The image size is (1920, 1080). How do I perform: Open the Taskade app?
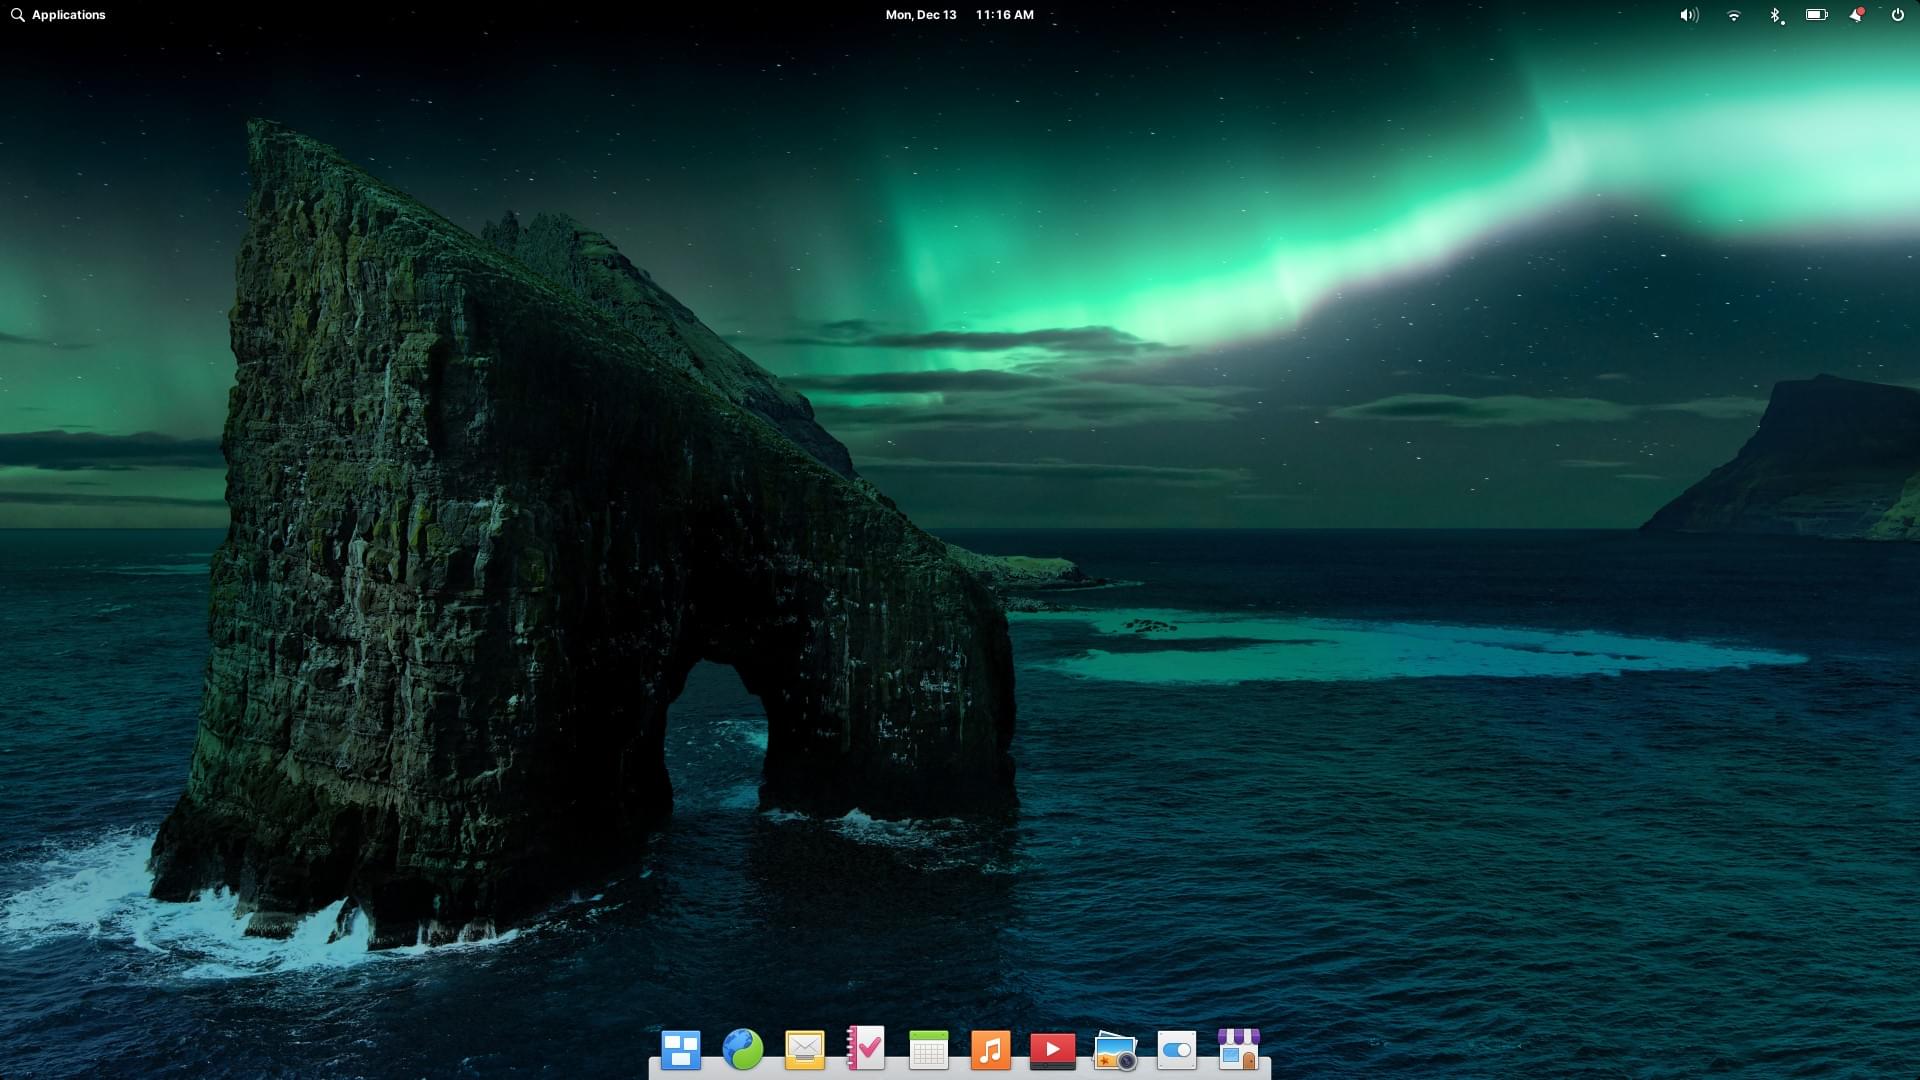click(x=865, y=1050)
